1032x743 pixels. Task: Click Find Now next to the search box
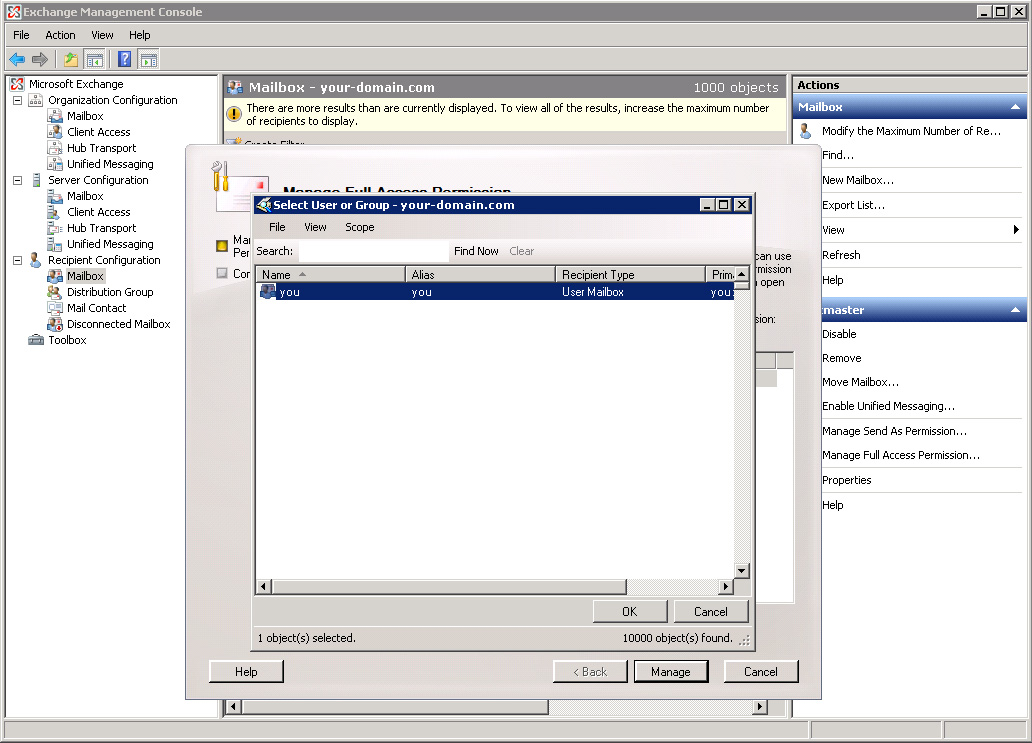476,251
